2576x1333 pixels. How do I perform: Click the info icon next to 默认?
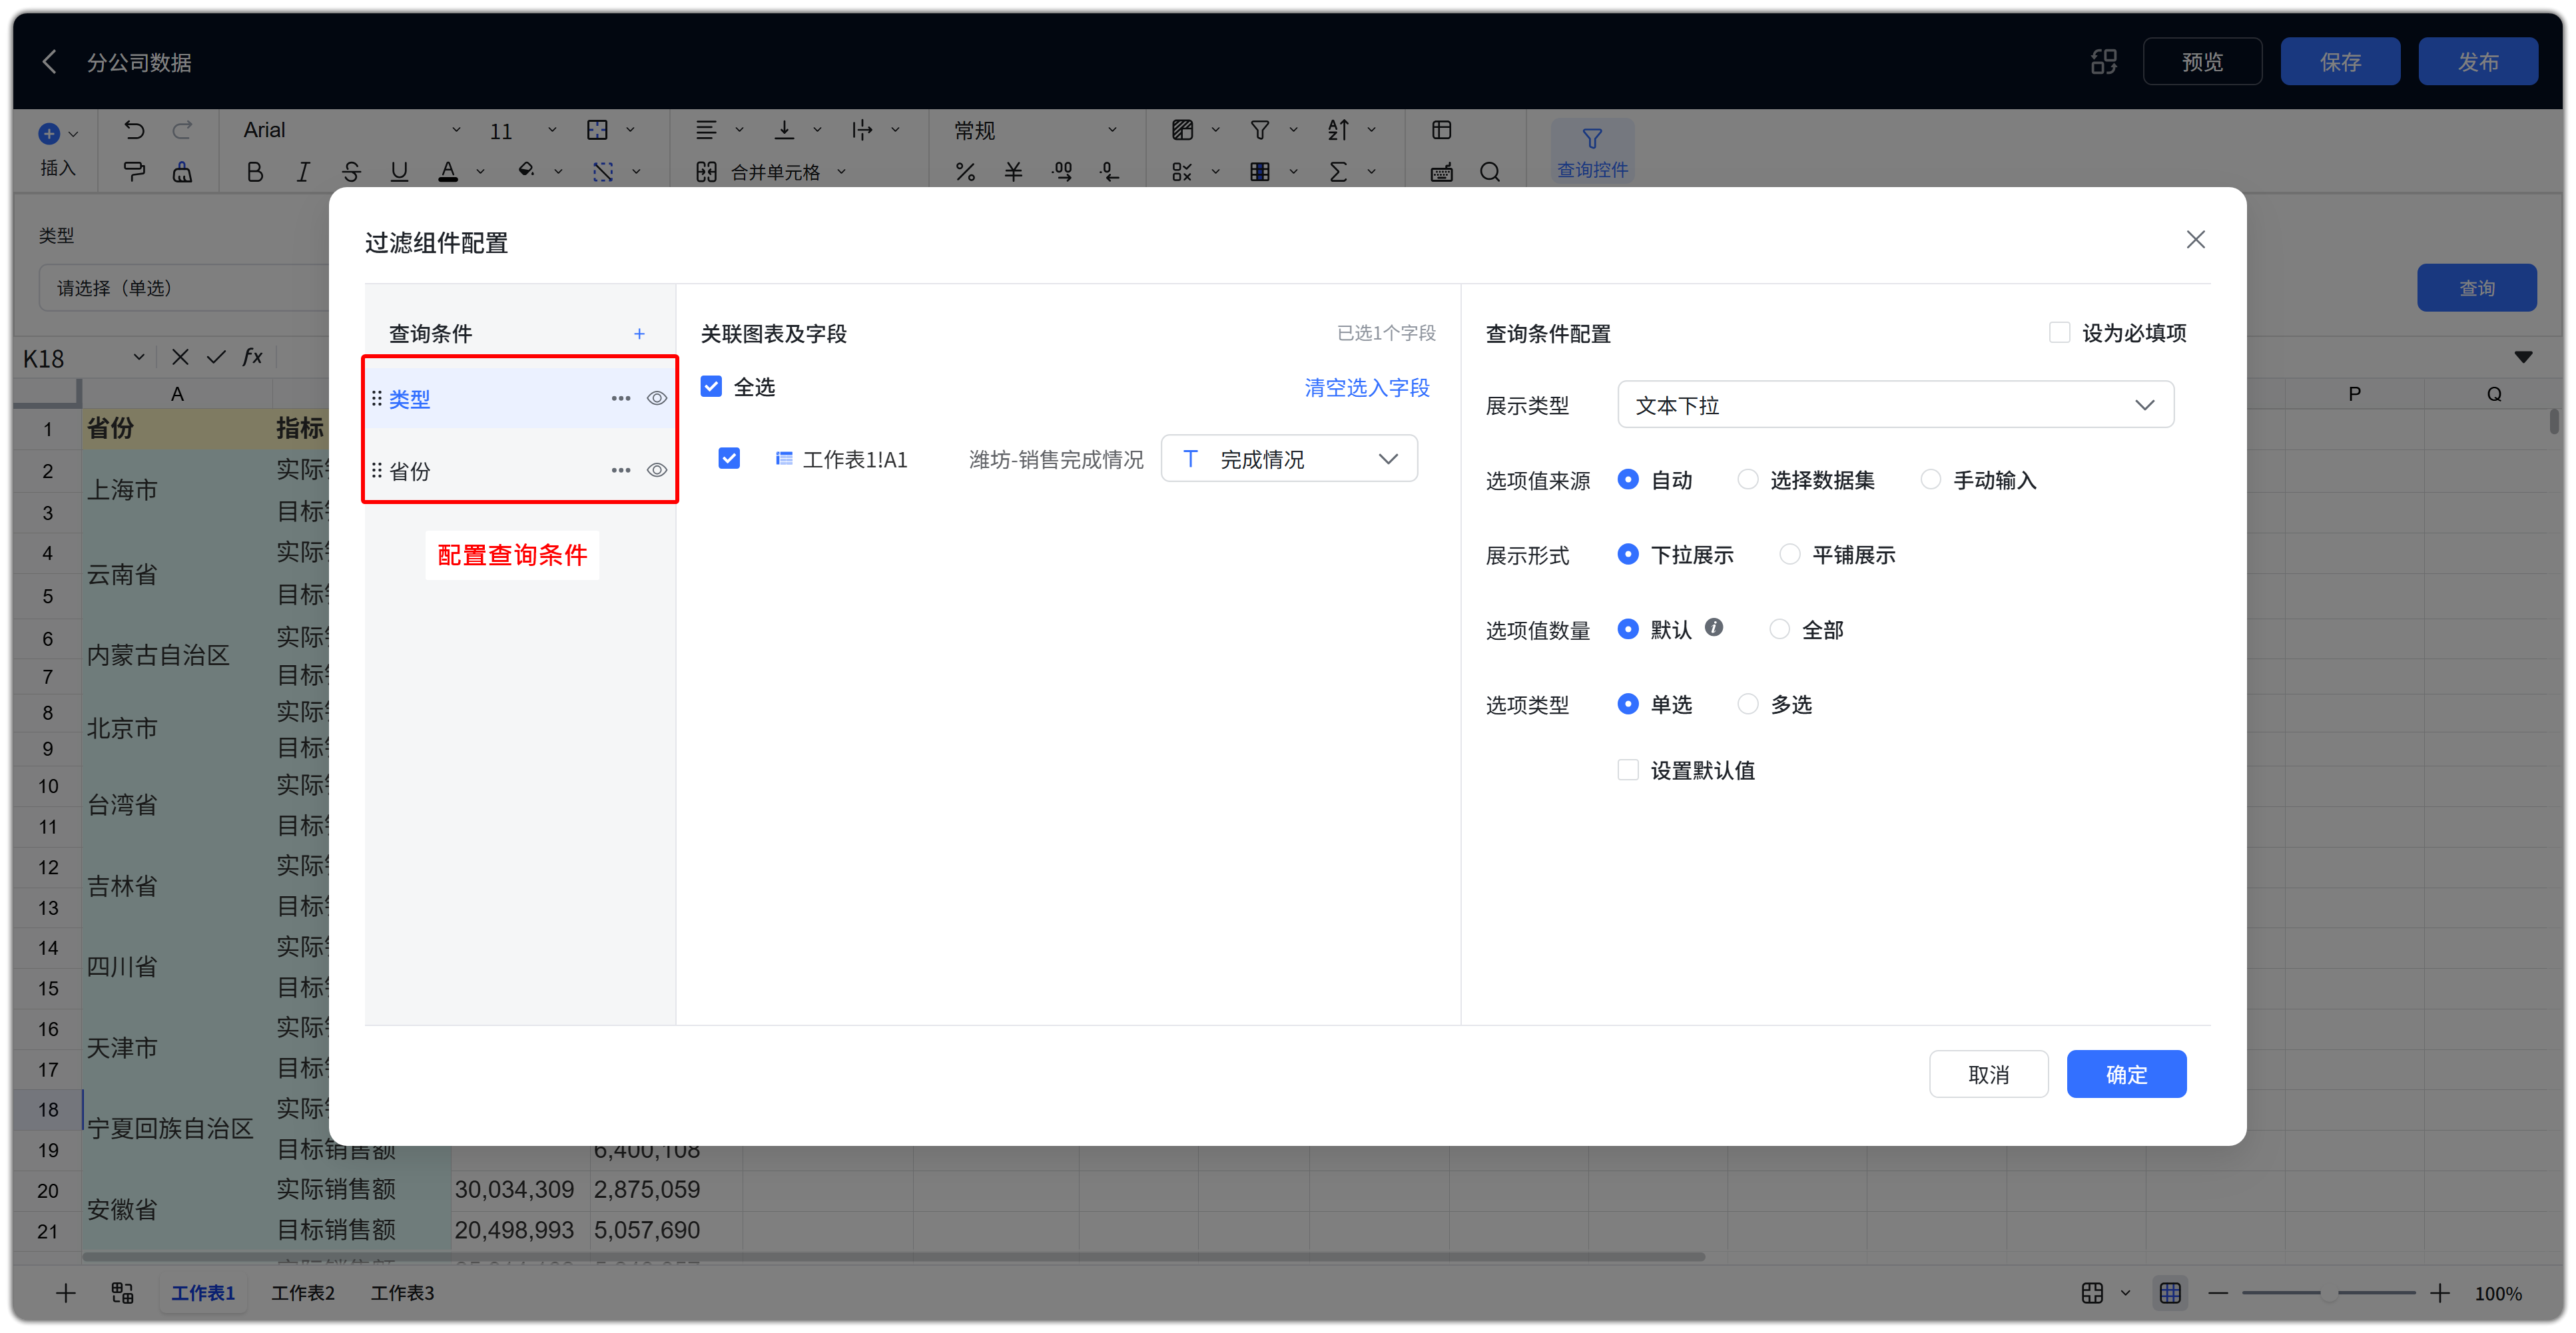[x=1714, y=628]
